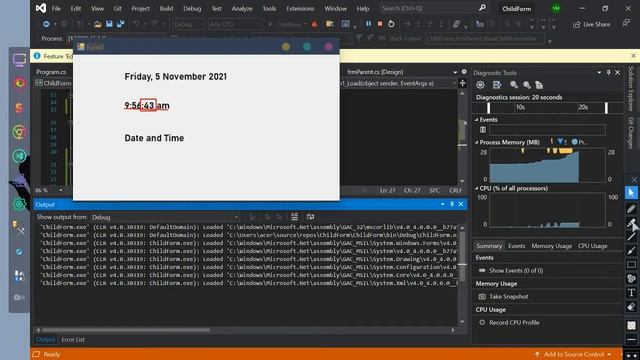The image size is (640, 360).
Task: Click the Take Snapshot link
Action: [x=509, y=296]
